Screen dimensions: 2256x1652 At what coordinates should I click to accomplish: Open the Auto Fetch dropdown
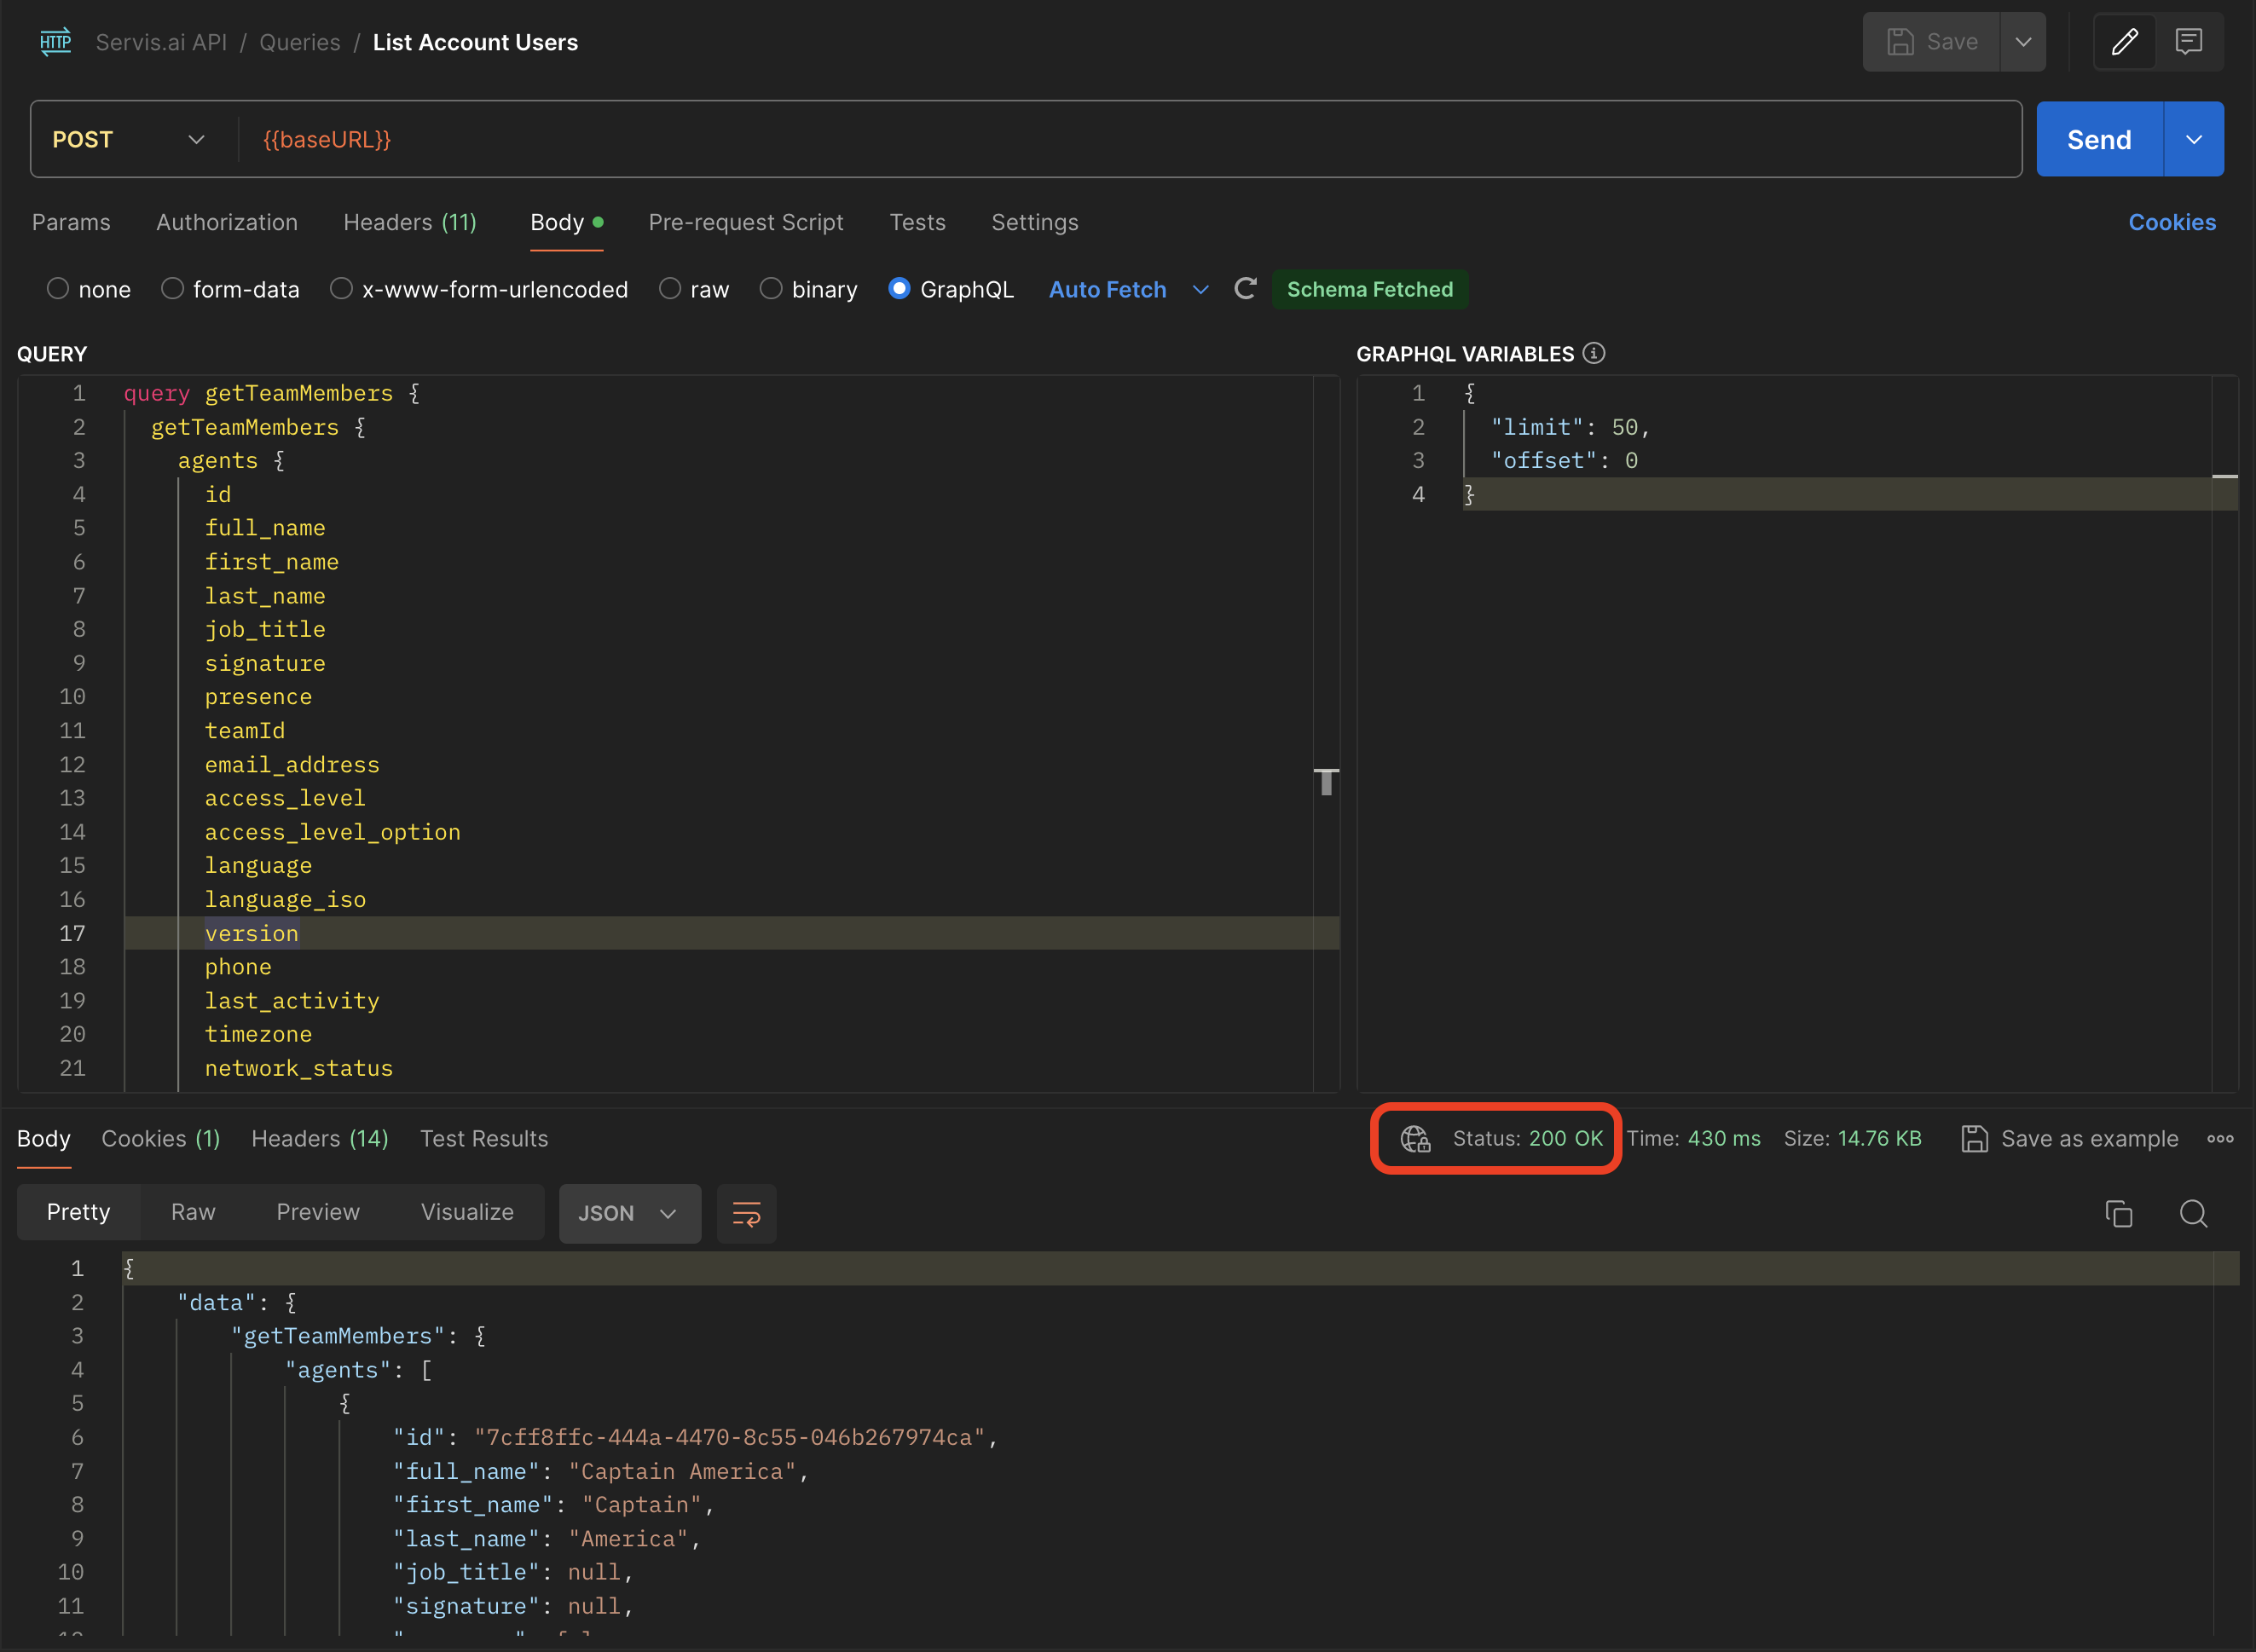point(1128,289)
